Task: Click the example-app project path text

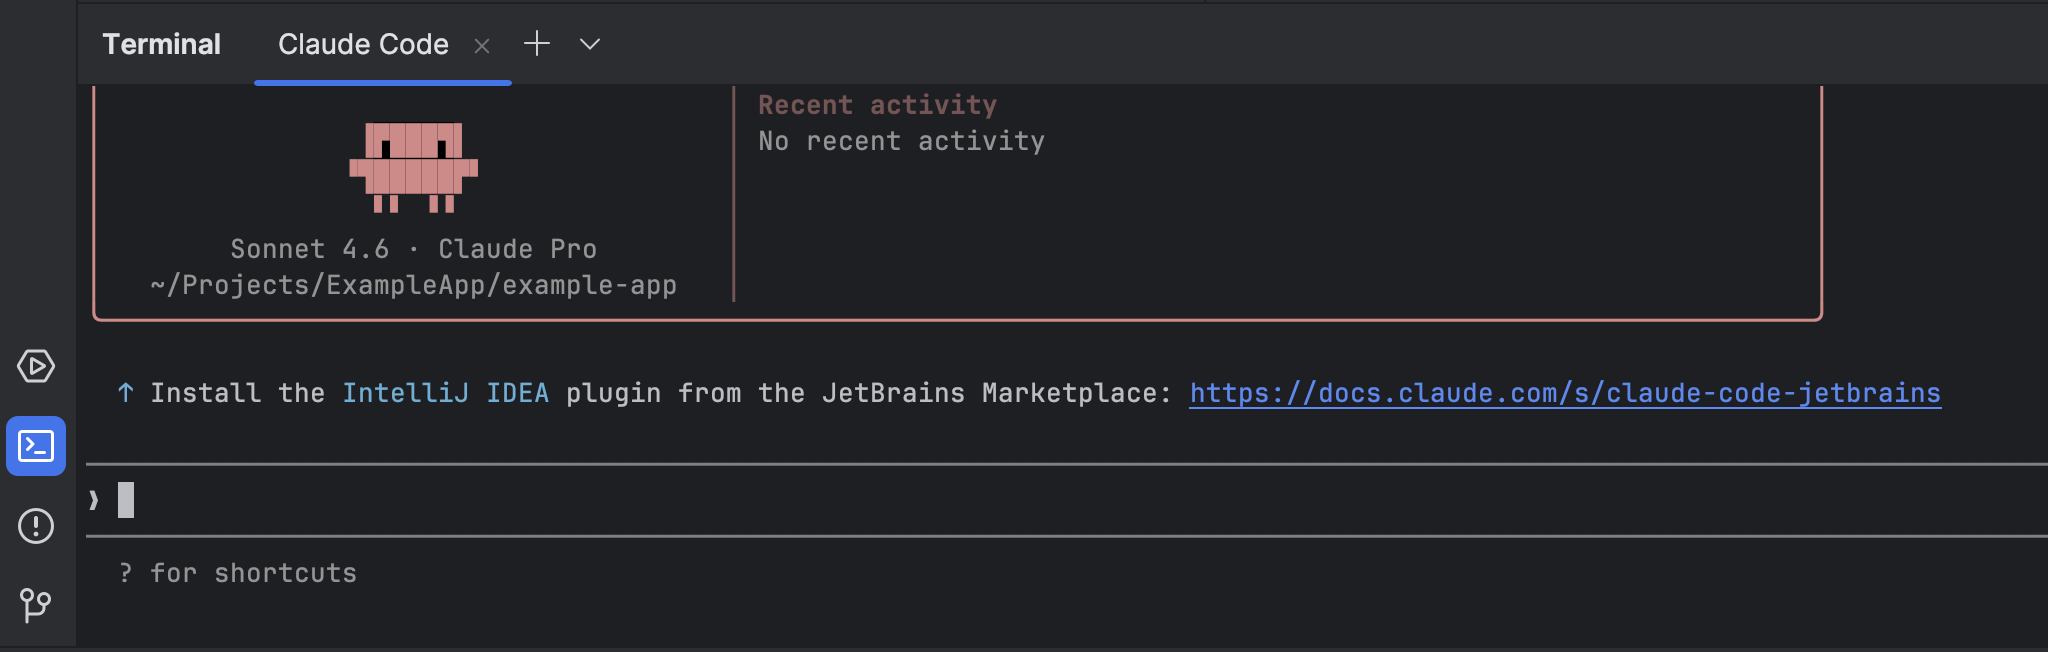Action: 413,285
